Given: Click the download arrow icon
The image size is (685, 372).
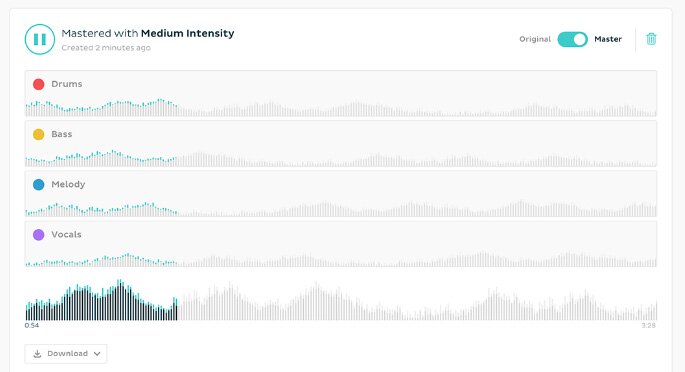Looking at the screenshot, I should (x=38, y=354).
